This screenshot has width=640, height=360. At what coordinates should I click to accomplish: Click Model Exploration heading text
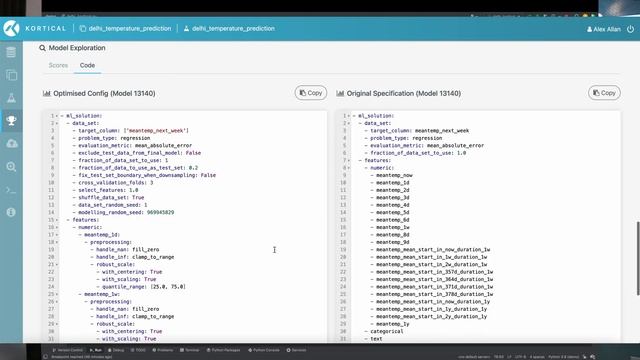(x=77, y=48)
